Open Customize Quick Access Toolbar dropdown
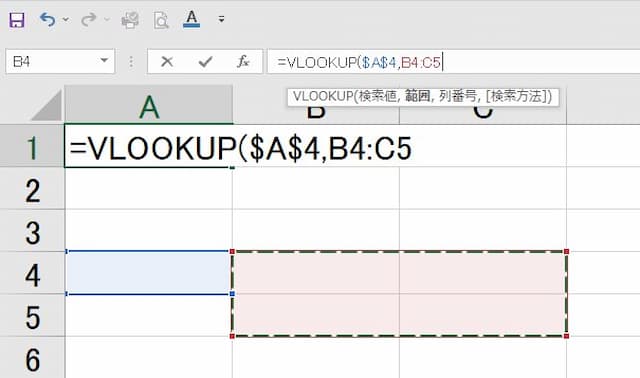Image resolution: width=640 pixels, height=378 pixels. click(x=221, y=19)
